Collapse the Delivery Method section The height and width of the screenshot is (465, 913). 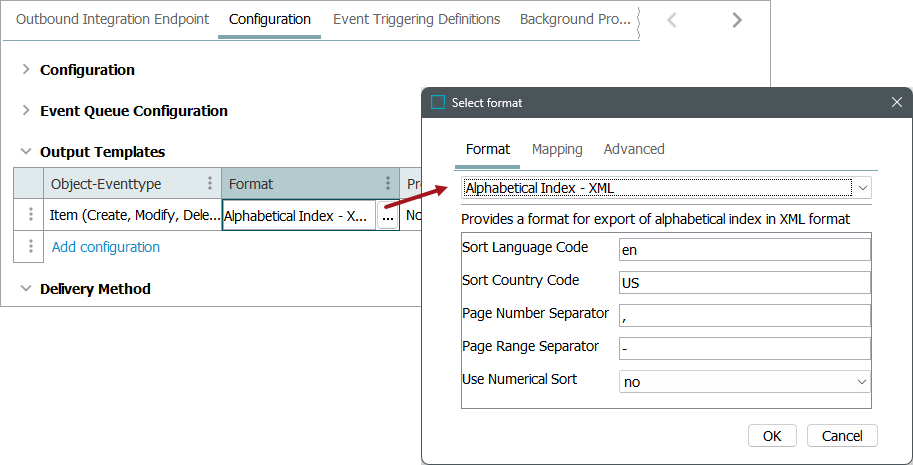[26, 289]
